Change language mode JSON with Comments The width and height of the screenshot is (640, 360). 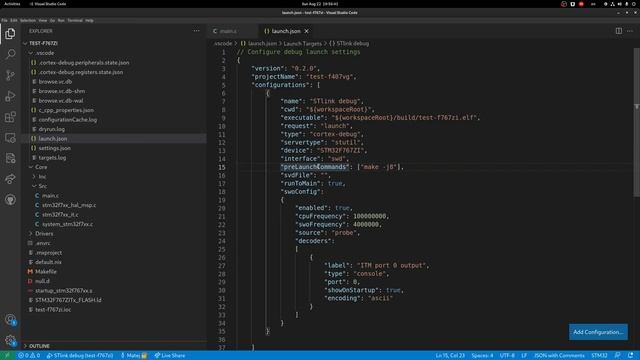point(559,356)
